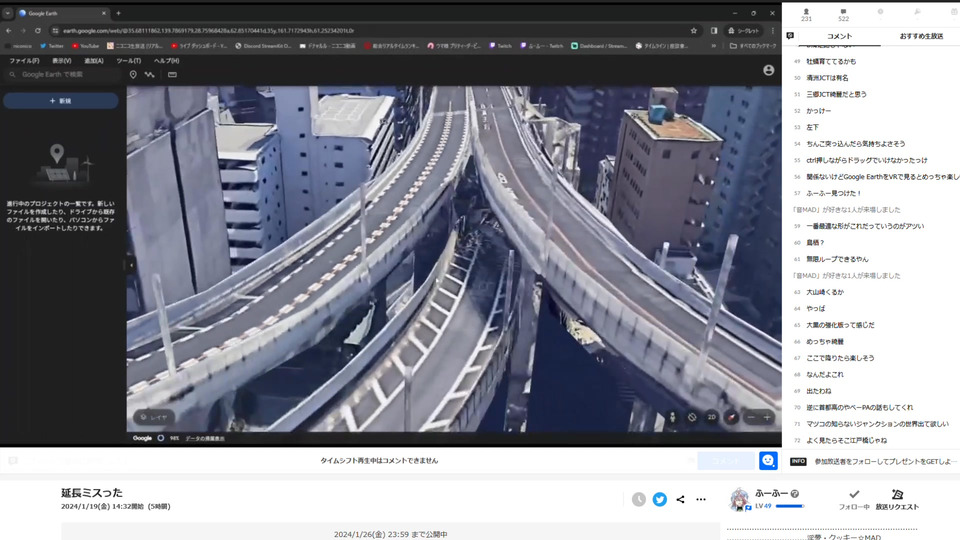Viewport: 960px width, 540px height.
Task: Share the broadcast on Twitter
Action: coord(660,499)
